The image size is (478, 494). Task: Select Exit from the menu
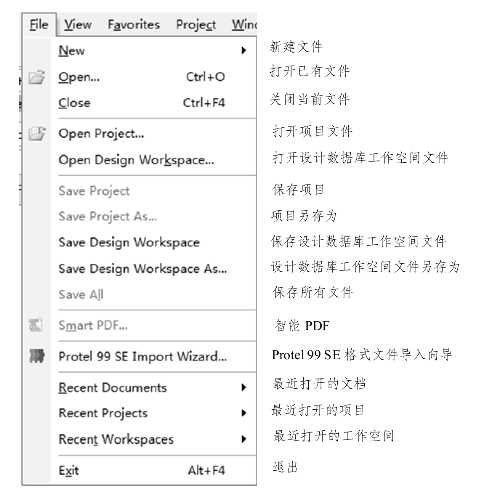coord(141,470)
